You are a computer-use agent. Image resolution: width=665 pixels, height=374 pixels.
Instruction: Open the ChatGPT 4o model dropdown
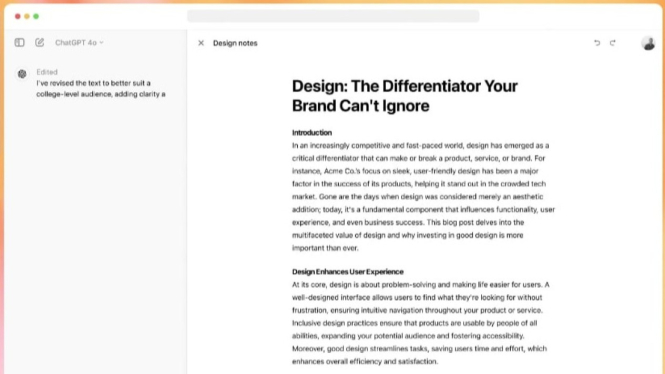click(79, 43)
